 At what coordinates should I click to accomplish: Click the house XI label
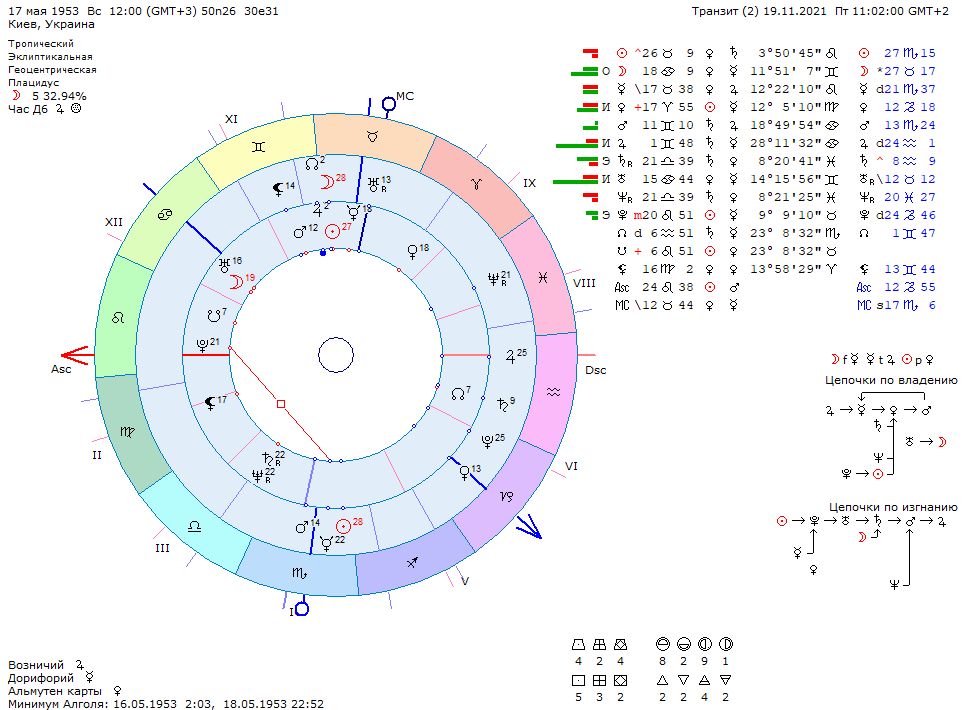(x=232, y=119)
